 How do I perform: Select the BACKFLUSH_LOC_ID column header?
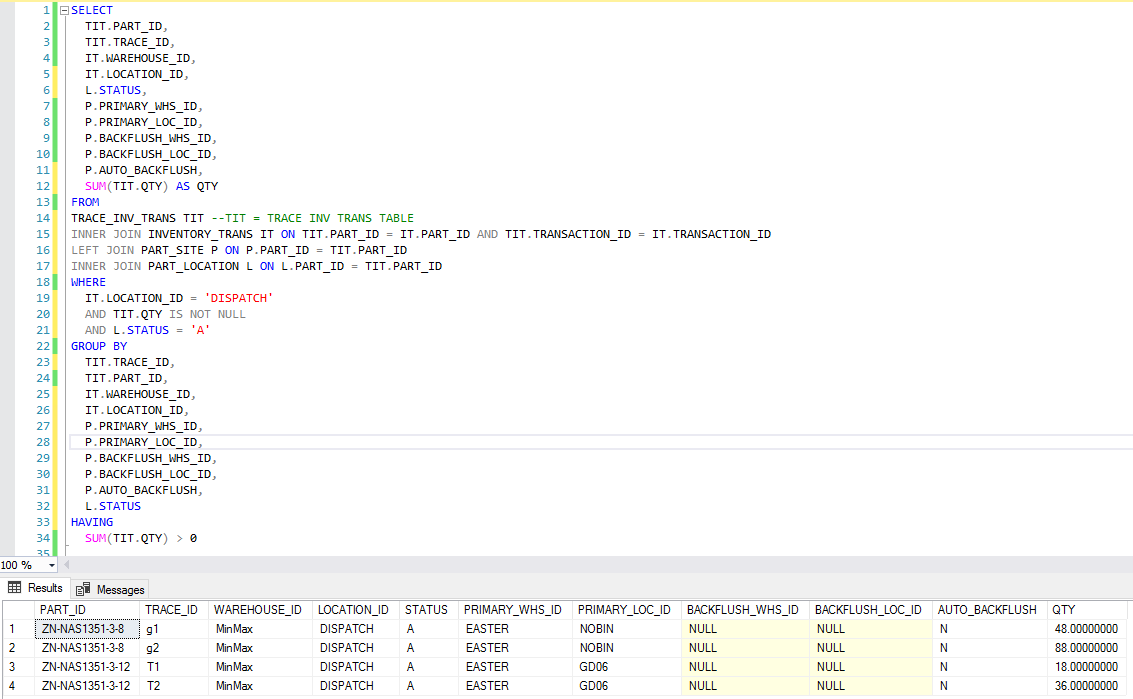pyautogui.click(x=871, y=610)
